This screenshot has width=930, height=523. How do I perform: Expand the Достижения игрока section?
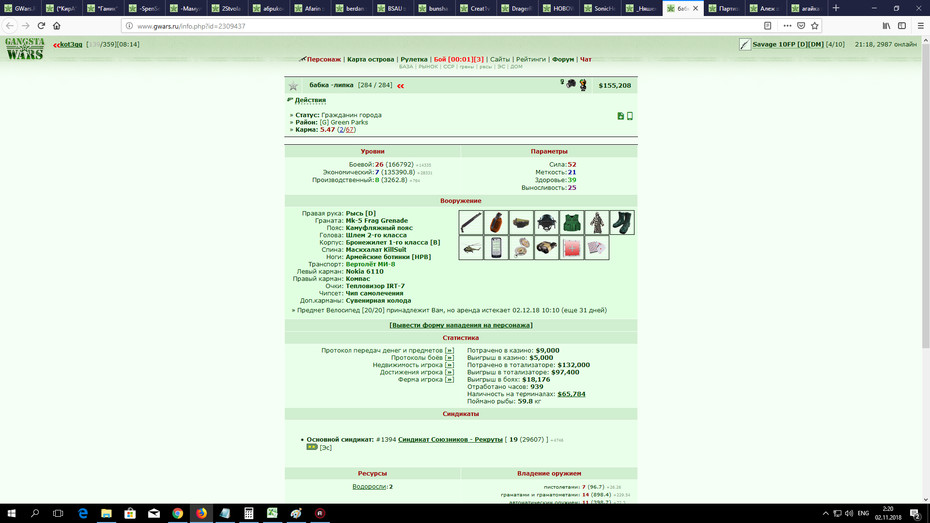450,372
